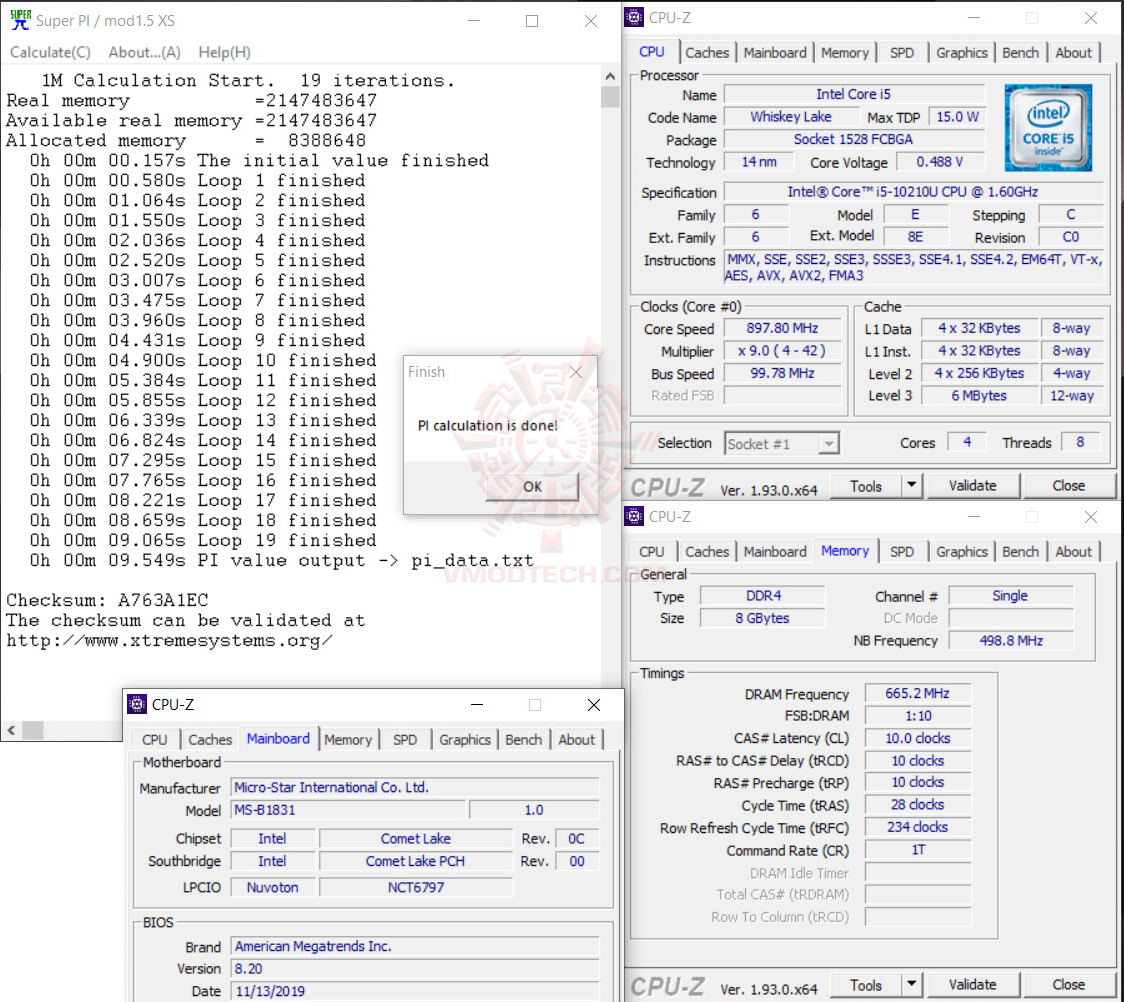Switch to SPD tab in the Mainboard CPU-Z window
Screen dimensions: 1124x1002
405,740
